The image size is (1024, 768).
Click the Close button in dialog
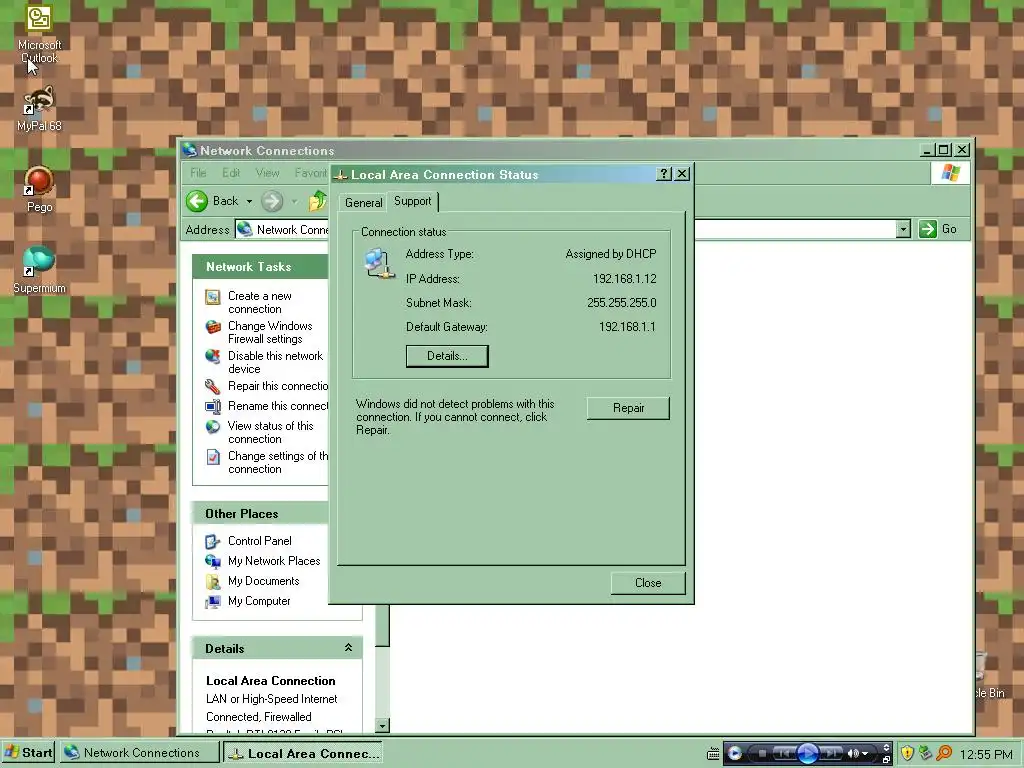point(648,583)
